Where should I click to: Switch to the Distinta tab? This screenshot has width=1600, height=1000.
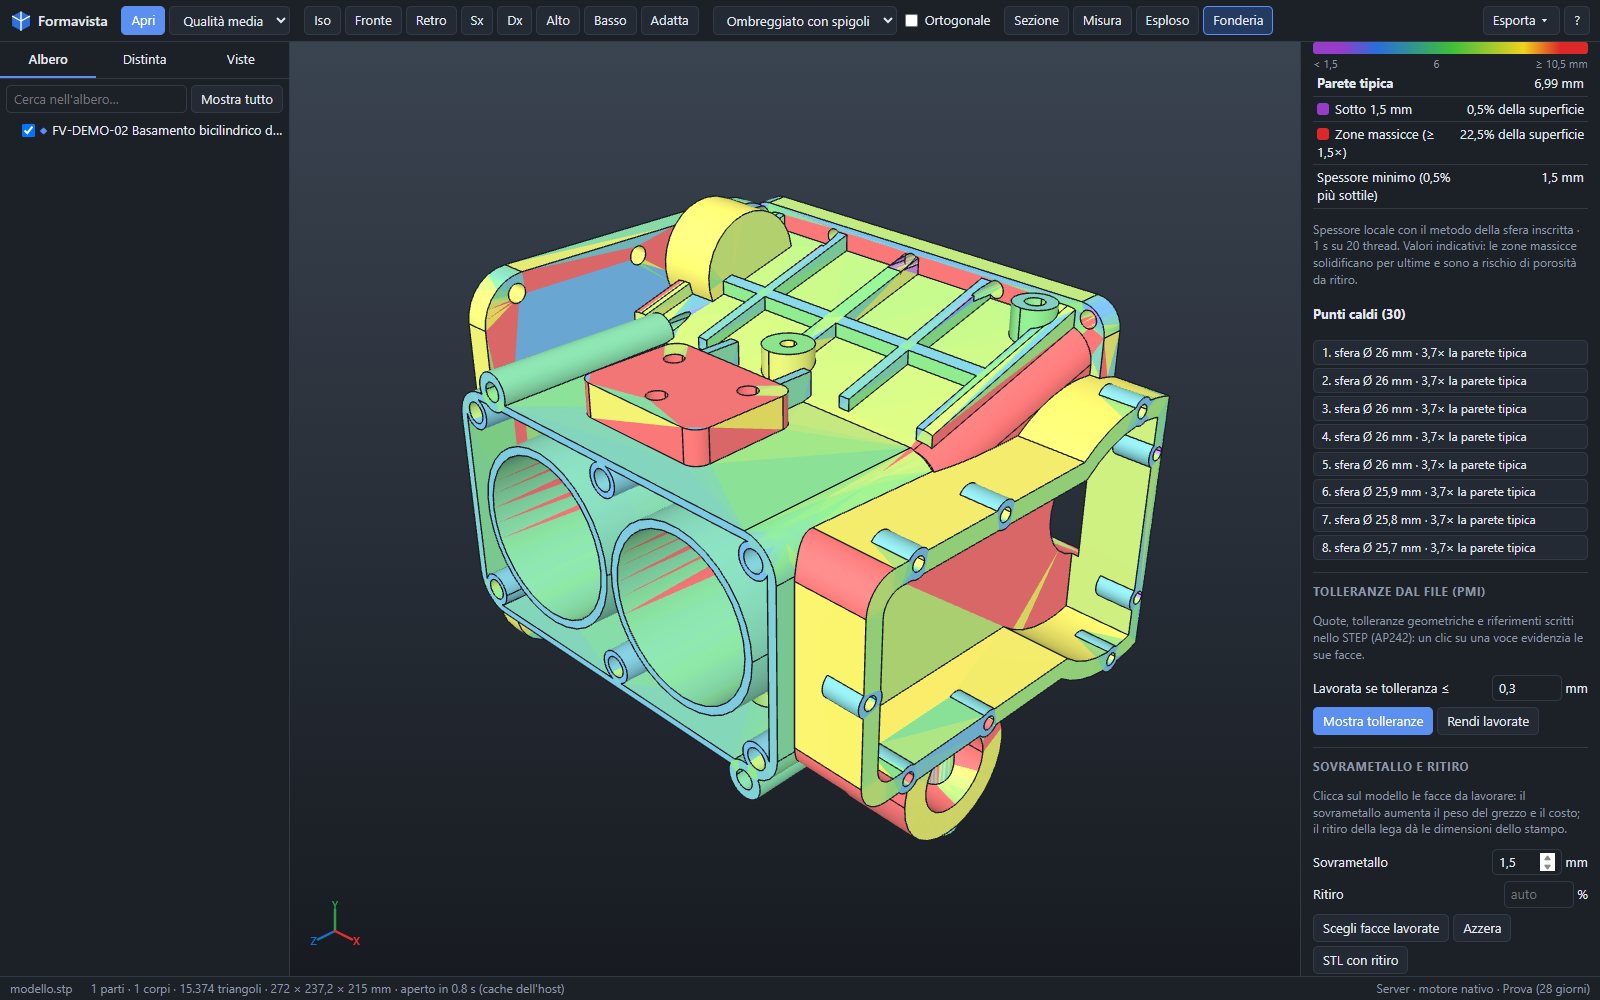[145, 60]
